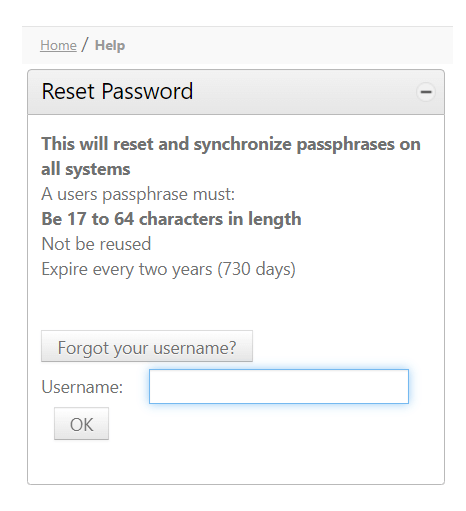The image size is (466, 511).
Task: Click 'A users passphrase must:' text
Action: point(138,194)
